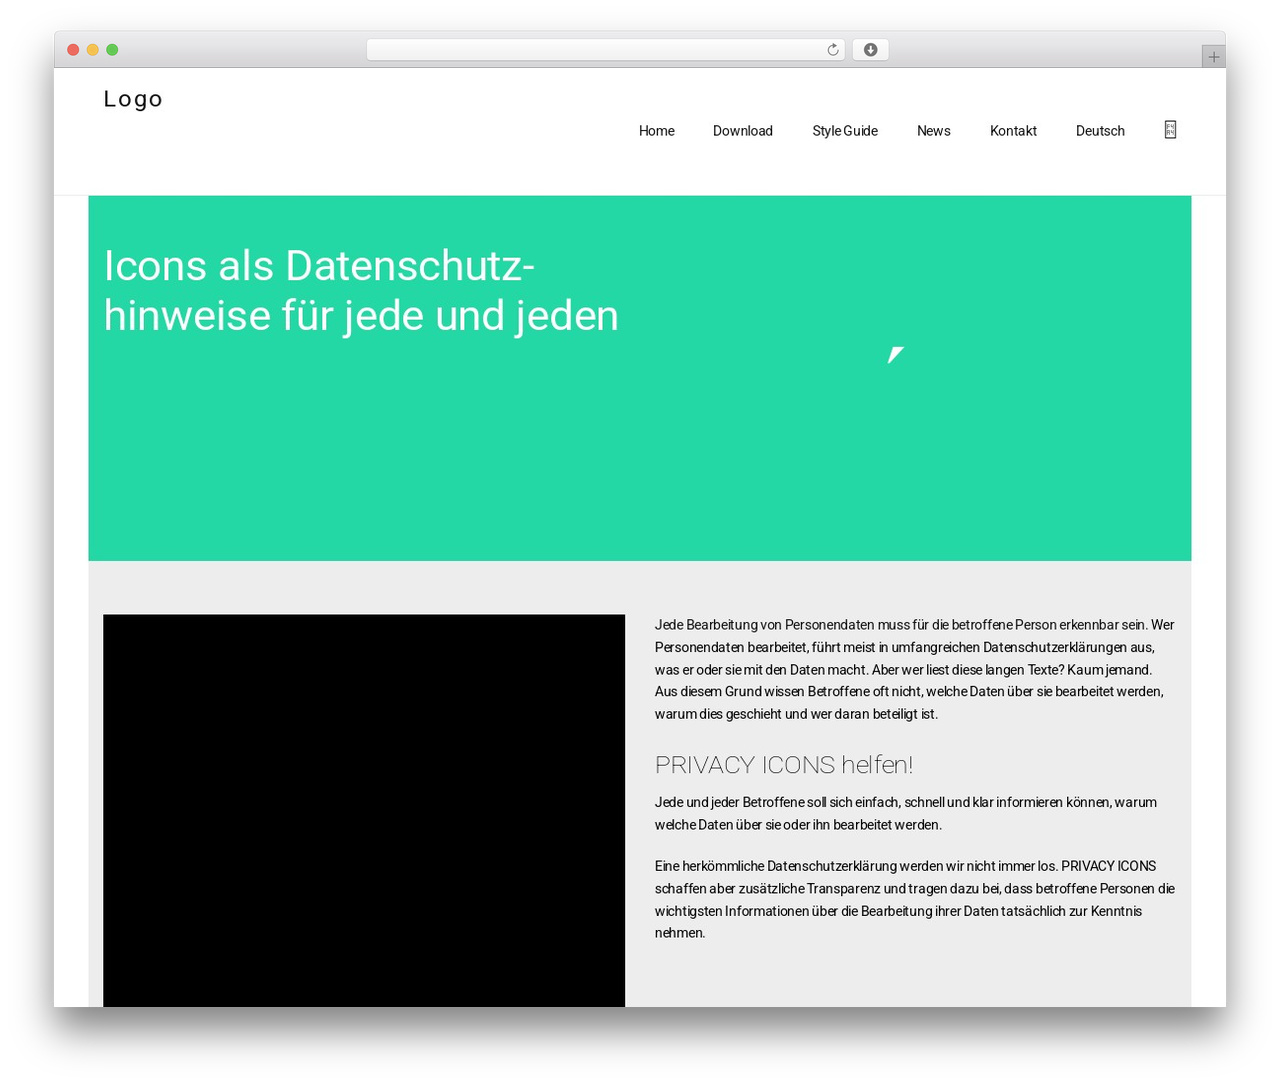Open the News menu item
Screen dimensions: 1280x1084
click(x=934, y=131)
